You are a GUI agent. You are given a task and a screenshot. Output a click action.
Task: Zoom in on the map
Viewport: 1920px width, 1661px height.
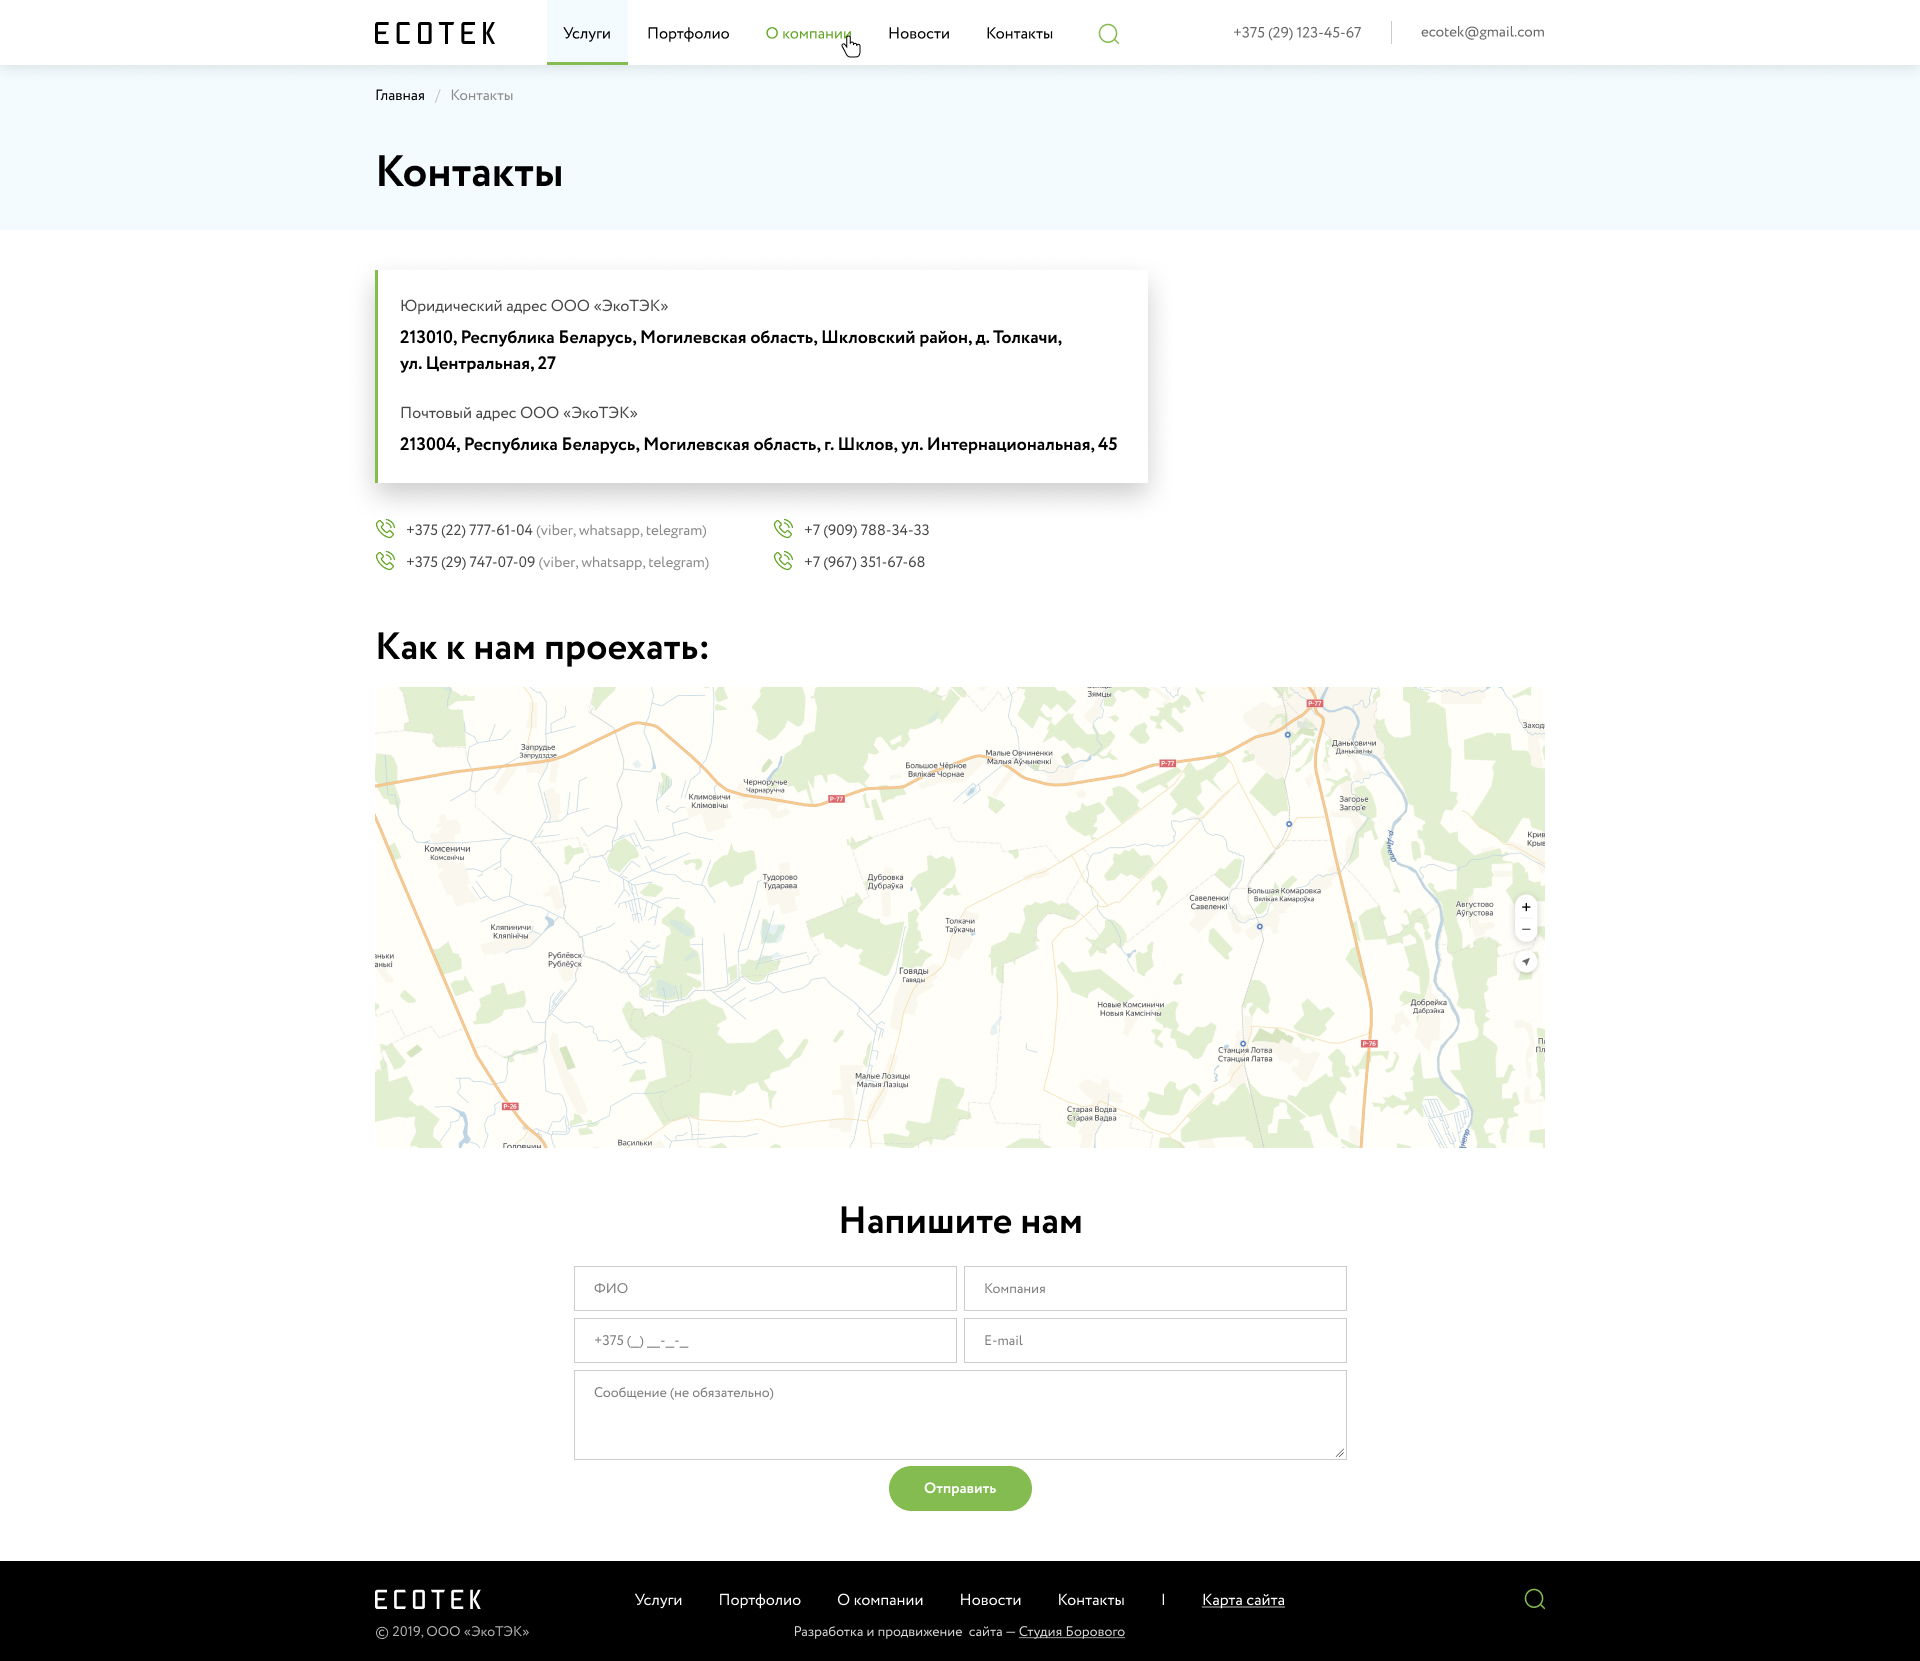pyautogui.click(x=1526, y=907)
